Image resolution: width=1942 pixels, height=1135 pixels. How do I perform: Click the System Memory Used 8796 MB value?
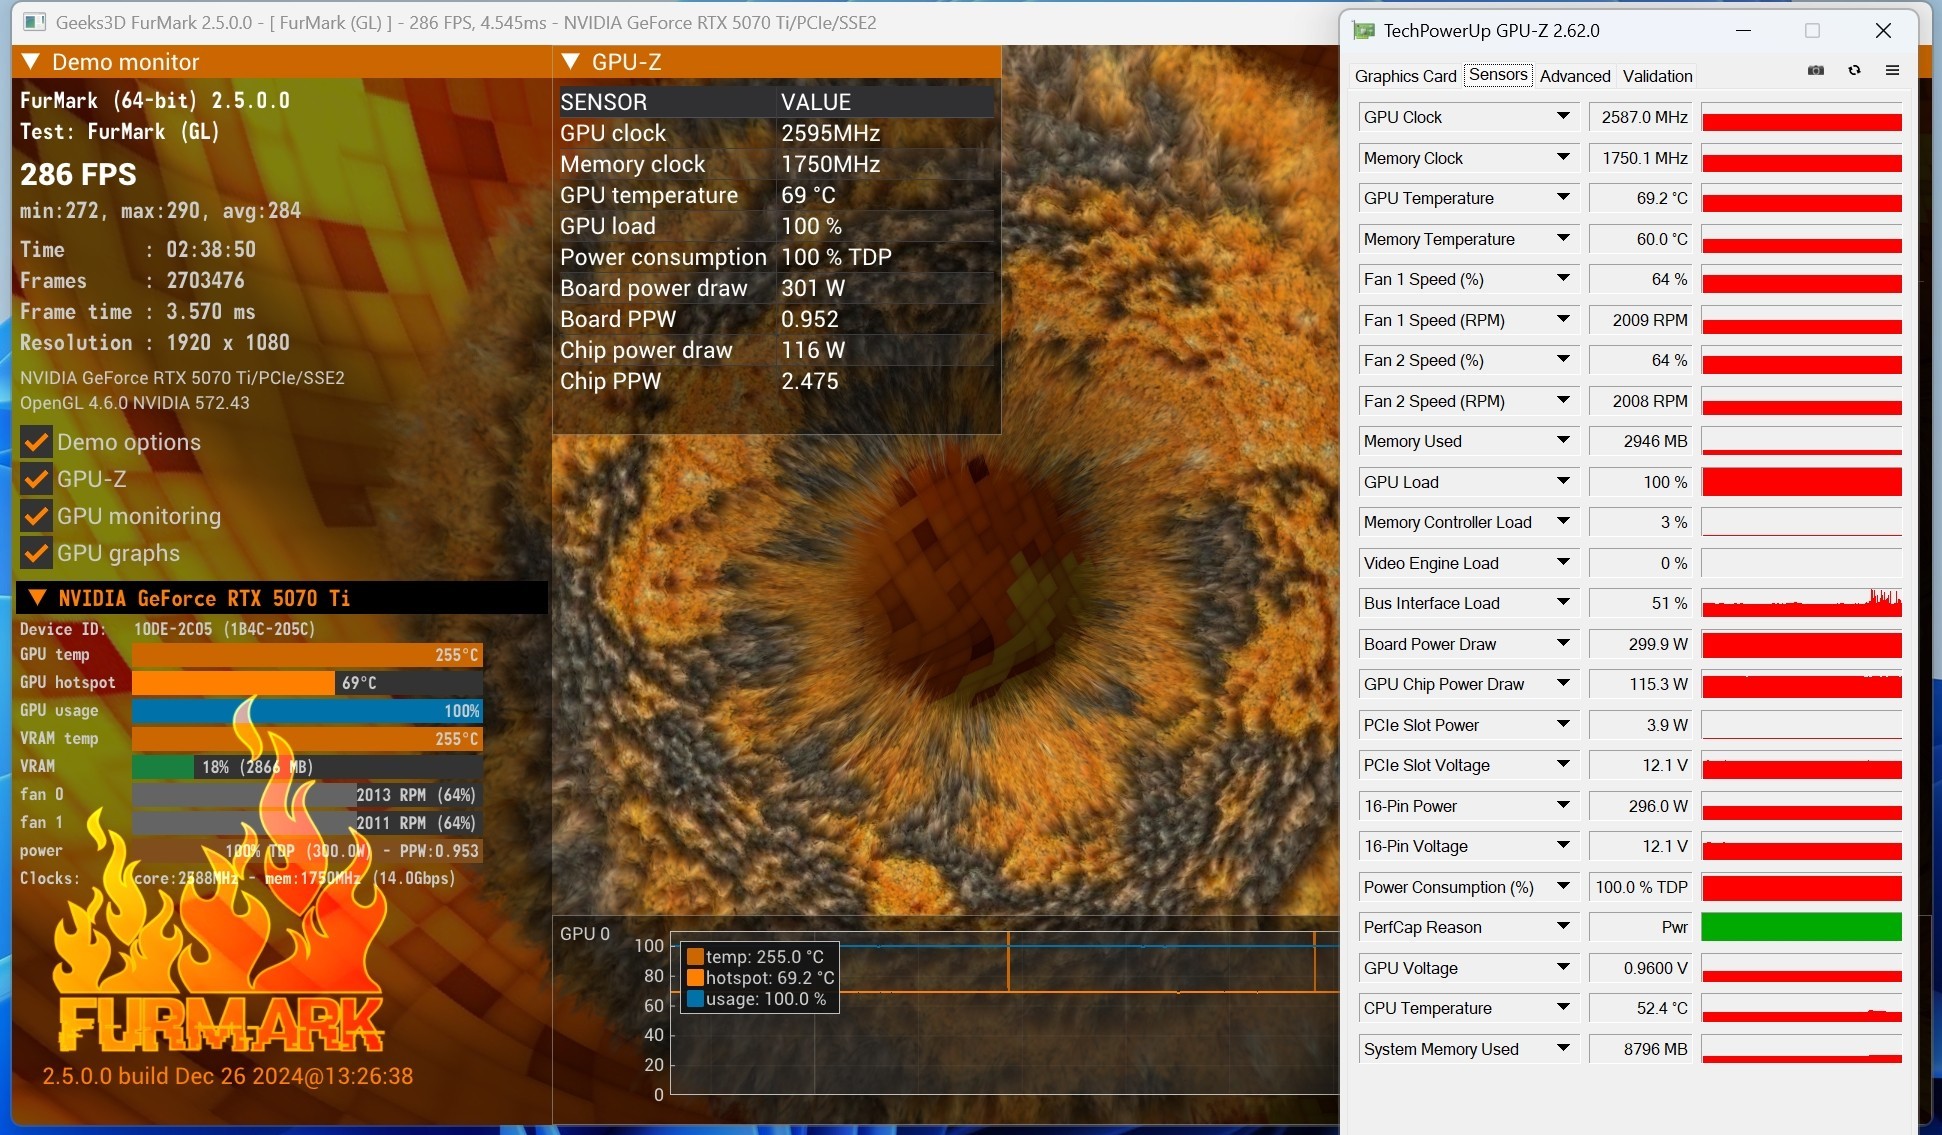1640,1049
